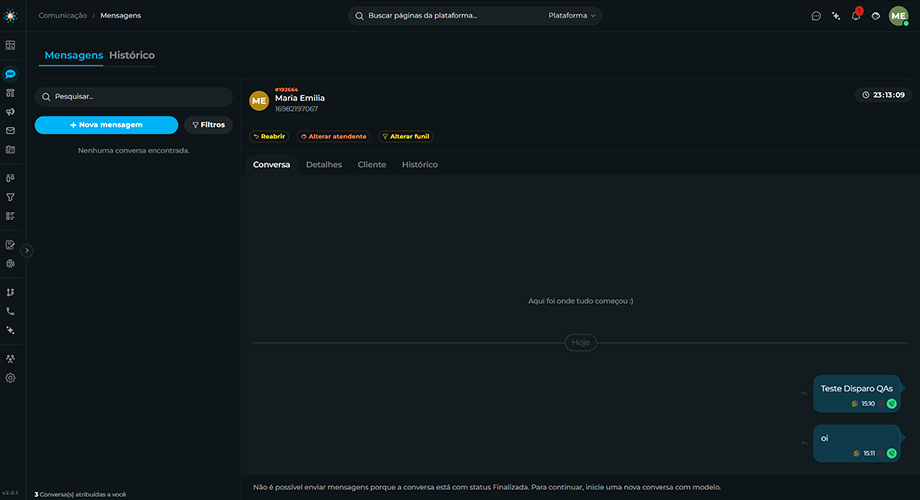Select the conversation Histórico tab

coord(420,165)
